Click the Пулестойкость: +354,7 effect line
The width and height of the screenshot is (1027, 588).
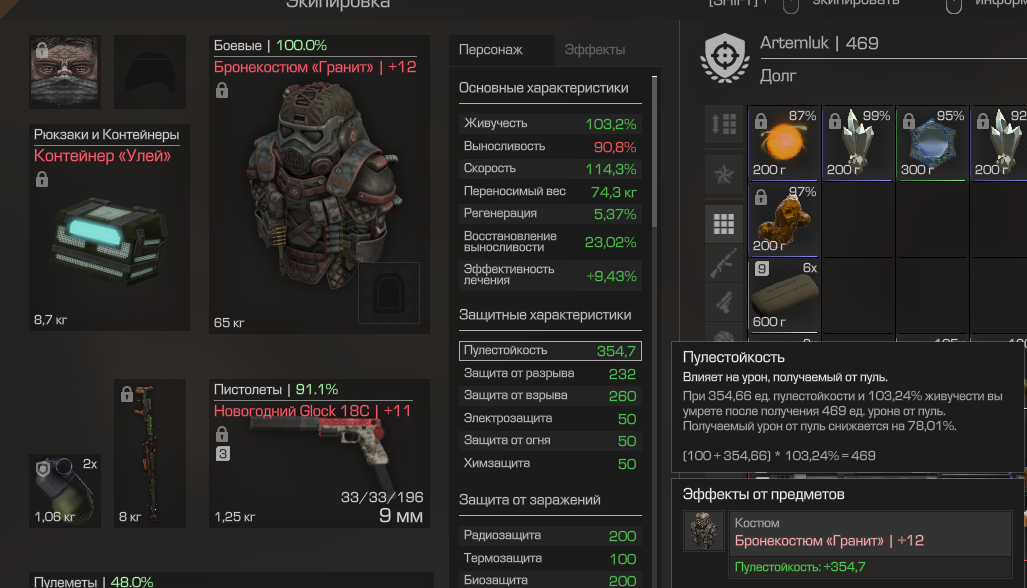click(x=800, y=567)
